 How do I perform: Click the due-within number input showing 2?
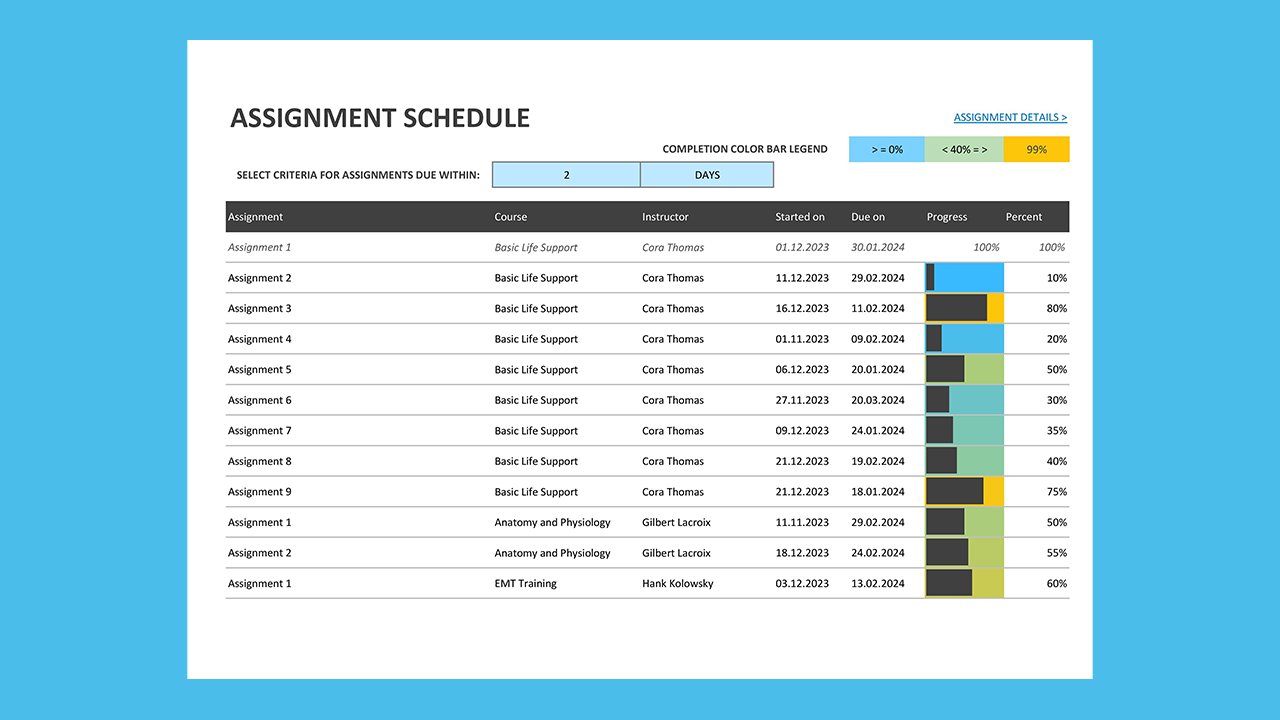tap(565, 174)
